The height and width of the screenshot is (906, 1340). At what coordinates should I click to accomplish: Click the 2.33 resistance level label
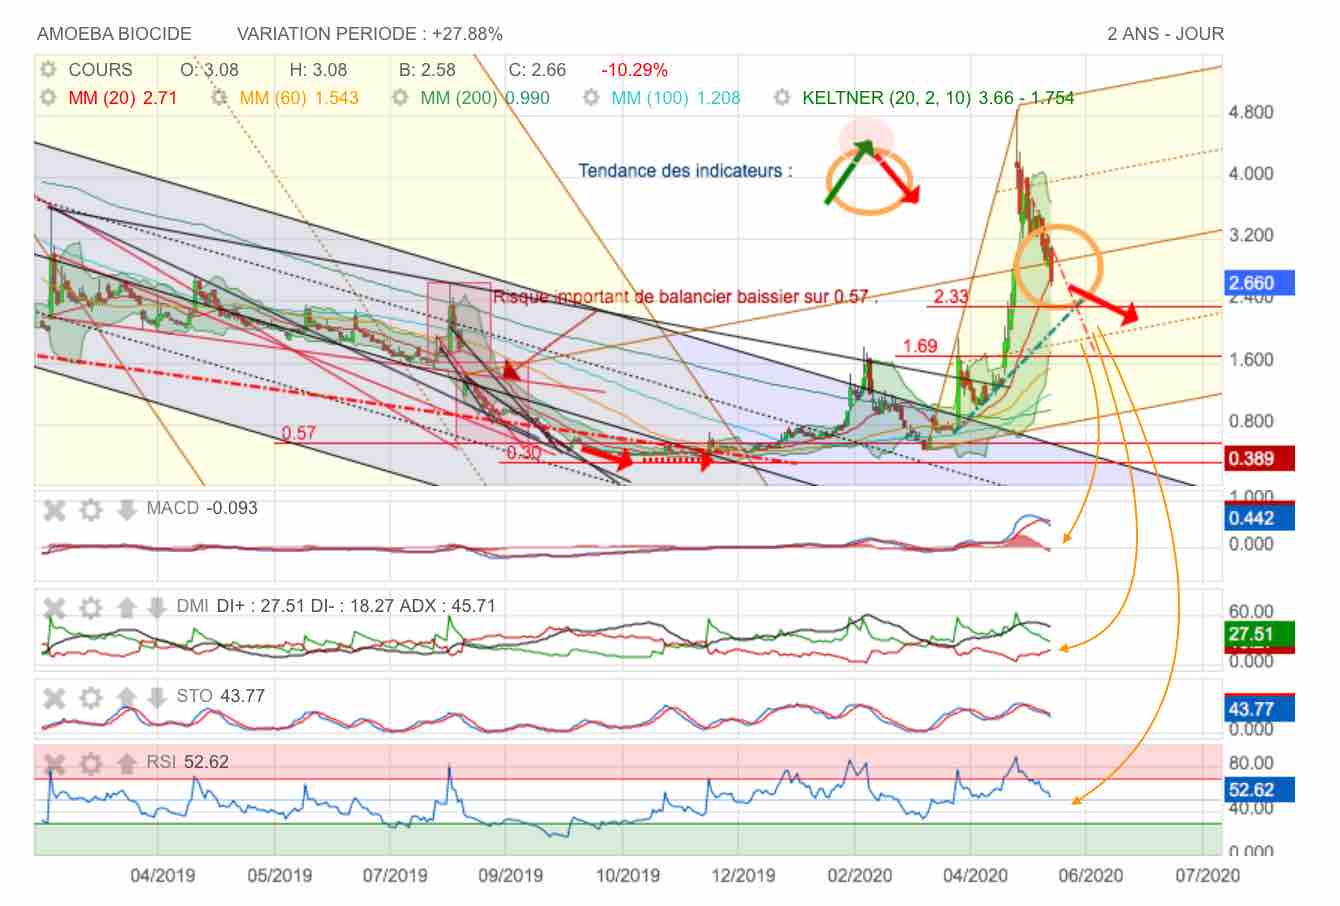[950, 296]
